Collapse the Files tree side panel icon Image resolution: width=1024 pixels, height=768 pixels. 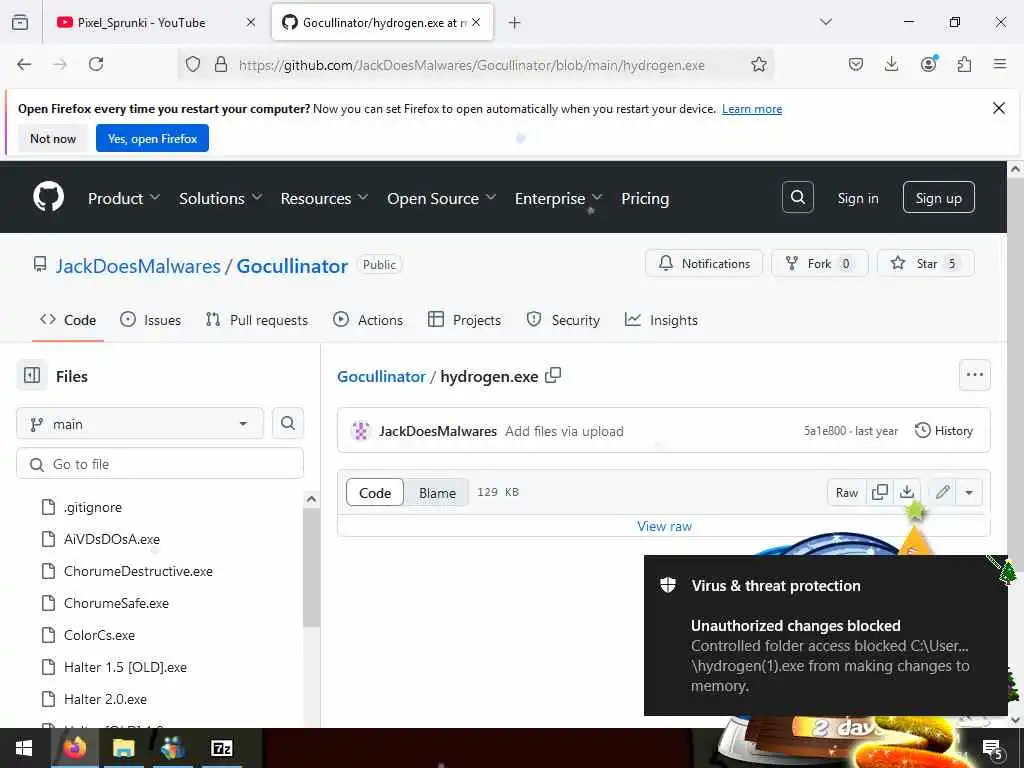click(32, 376)
